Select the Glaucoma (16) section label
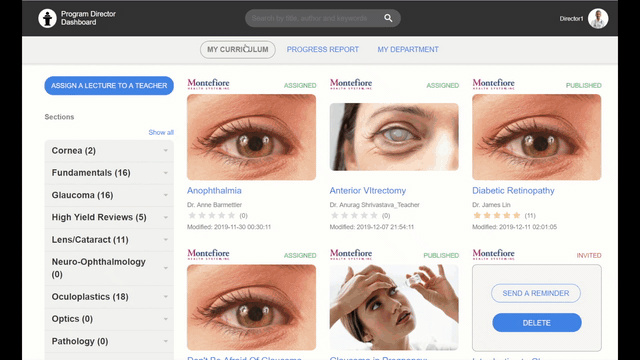640x360 pixels. click(x=82, y=195)
